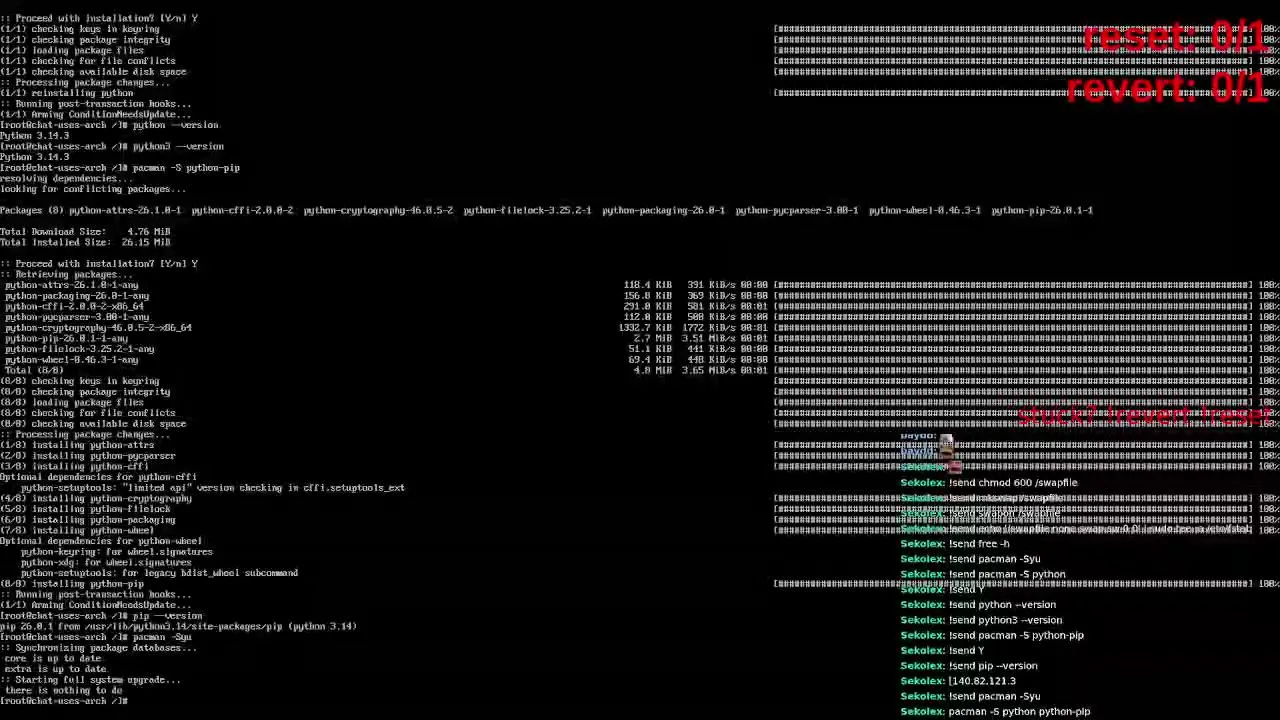
Task: Click line 'python-keyring: for wheel.signatures'
Action: 117,552
